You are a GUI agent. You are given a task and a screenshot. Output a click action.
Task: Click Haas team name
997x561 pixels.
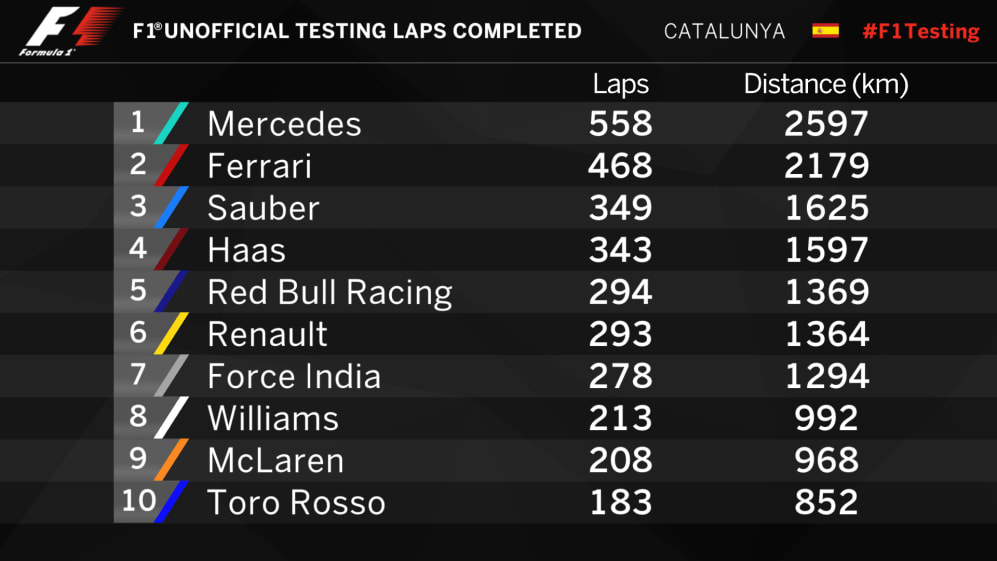246,250
